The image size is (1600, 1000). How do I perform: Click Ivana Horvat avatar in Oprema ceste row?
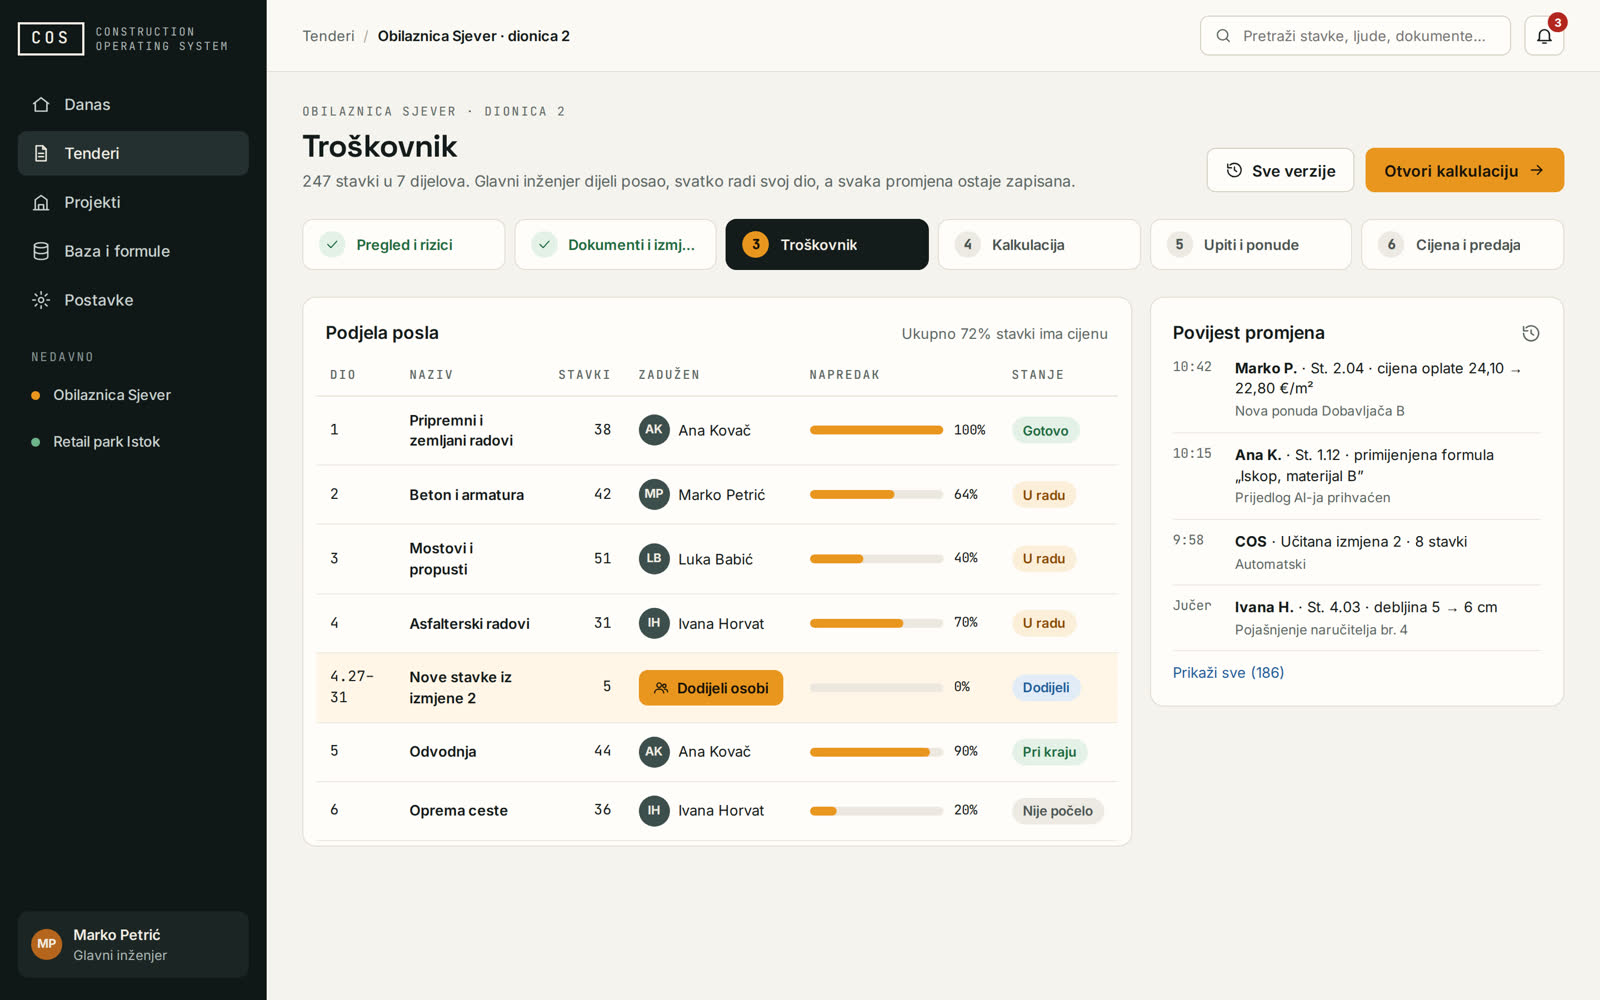click(x=654, y=810)
